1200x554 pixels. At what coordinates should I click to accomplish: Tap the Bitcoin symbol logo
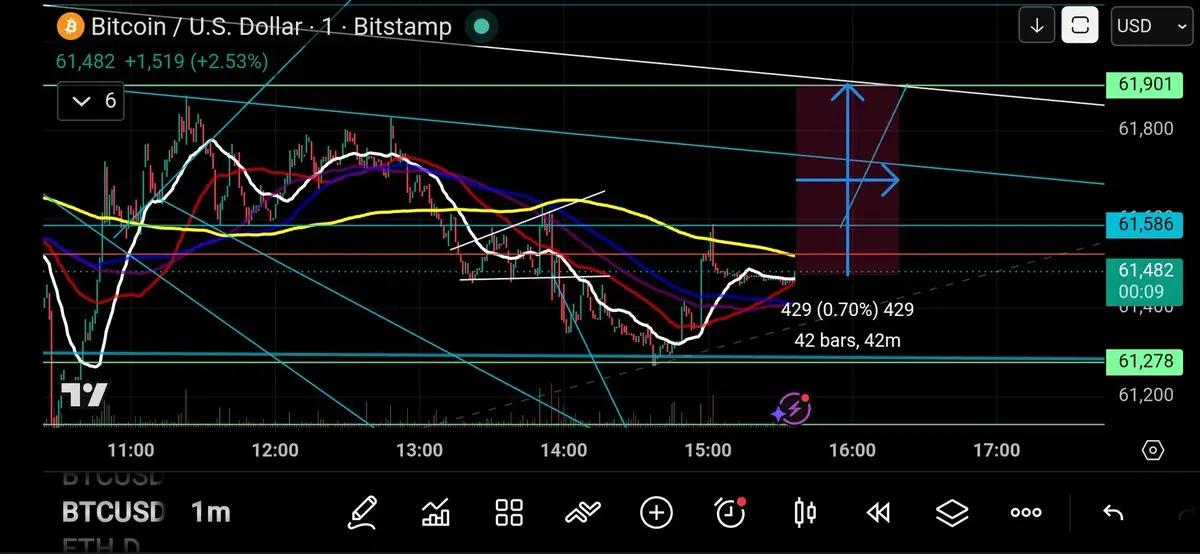69,26
